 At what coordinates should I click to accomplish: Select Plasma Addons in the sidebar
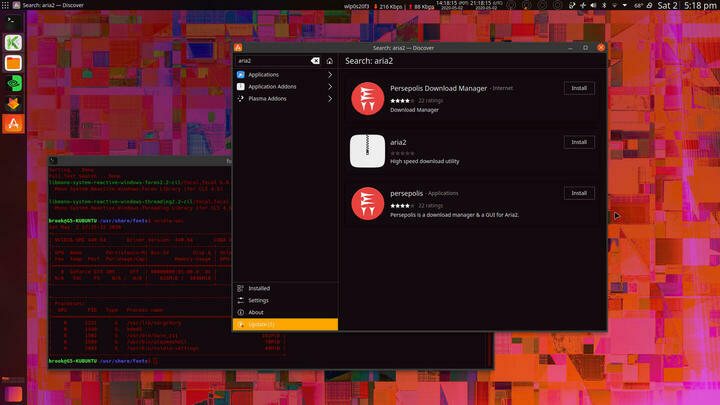pos(285,98)
